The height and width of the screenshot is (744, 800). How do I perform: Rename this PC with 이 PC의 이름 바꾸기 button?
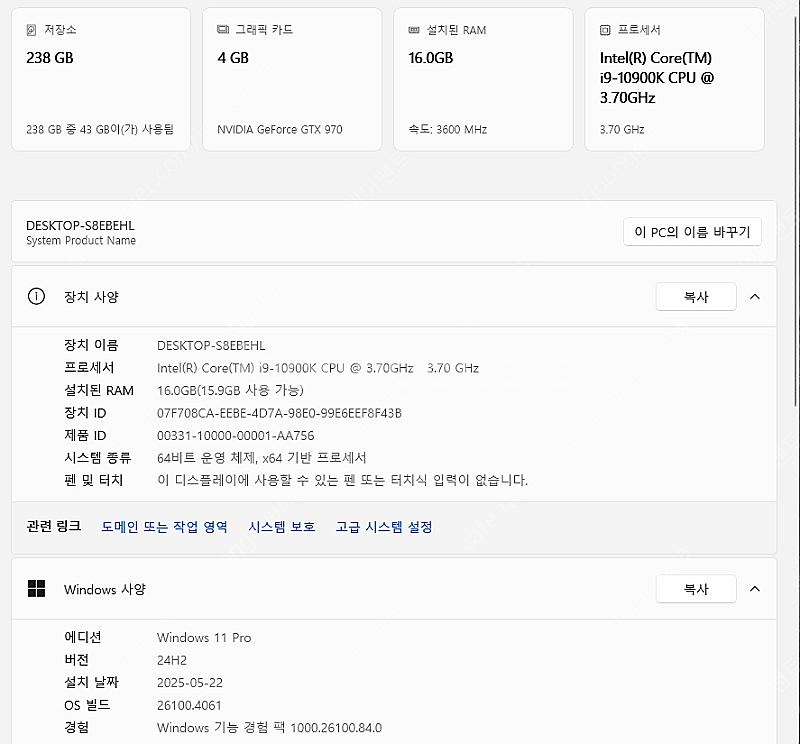[692, 232]
